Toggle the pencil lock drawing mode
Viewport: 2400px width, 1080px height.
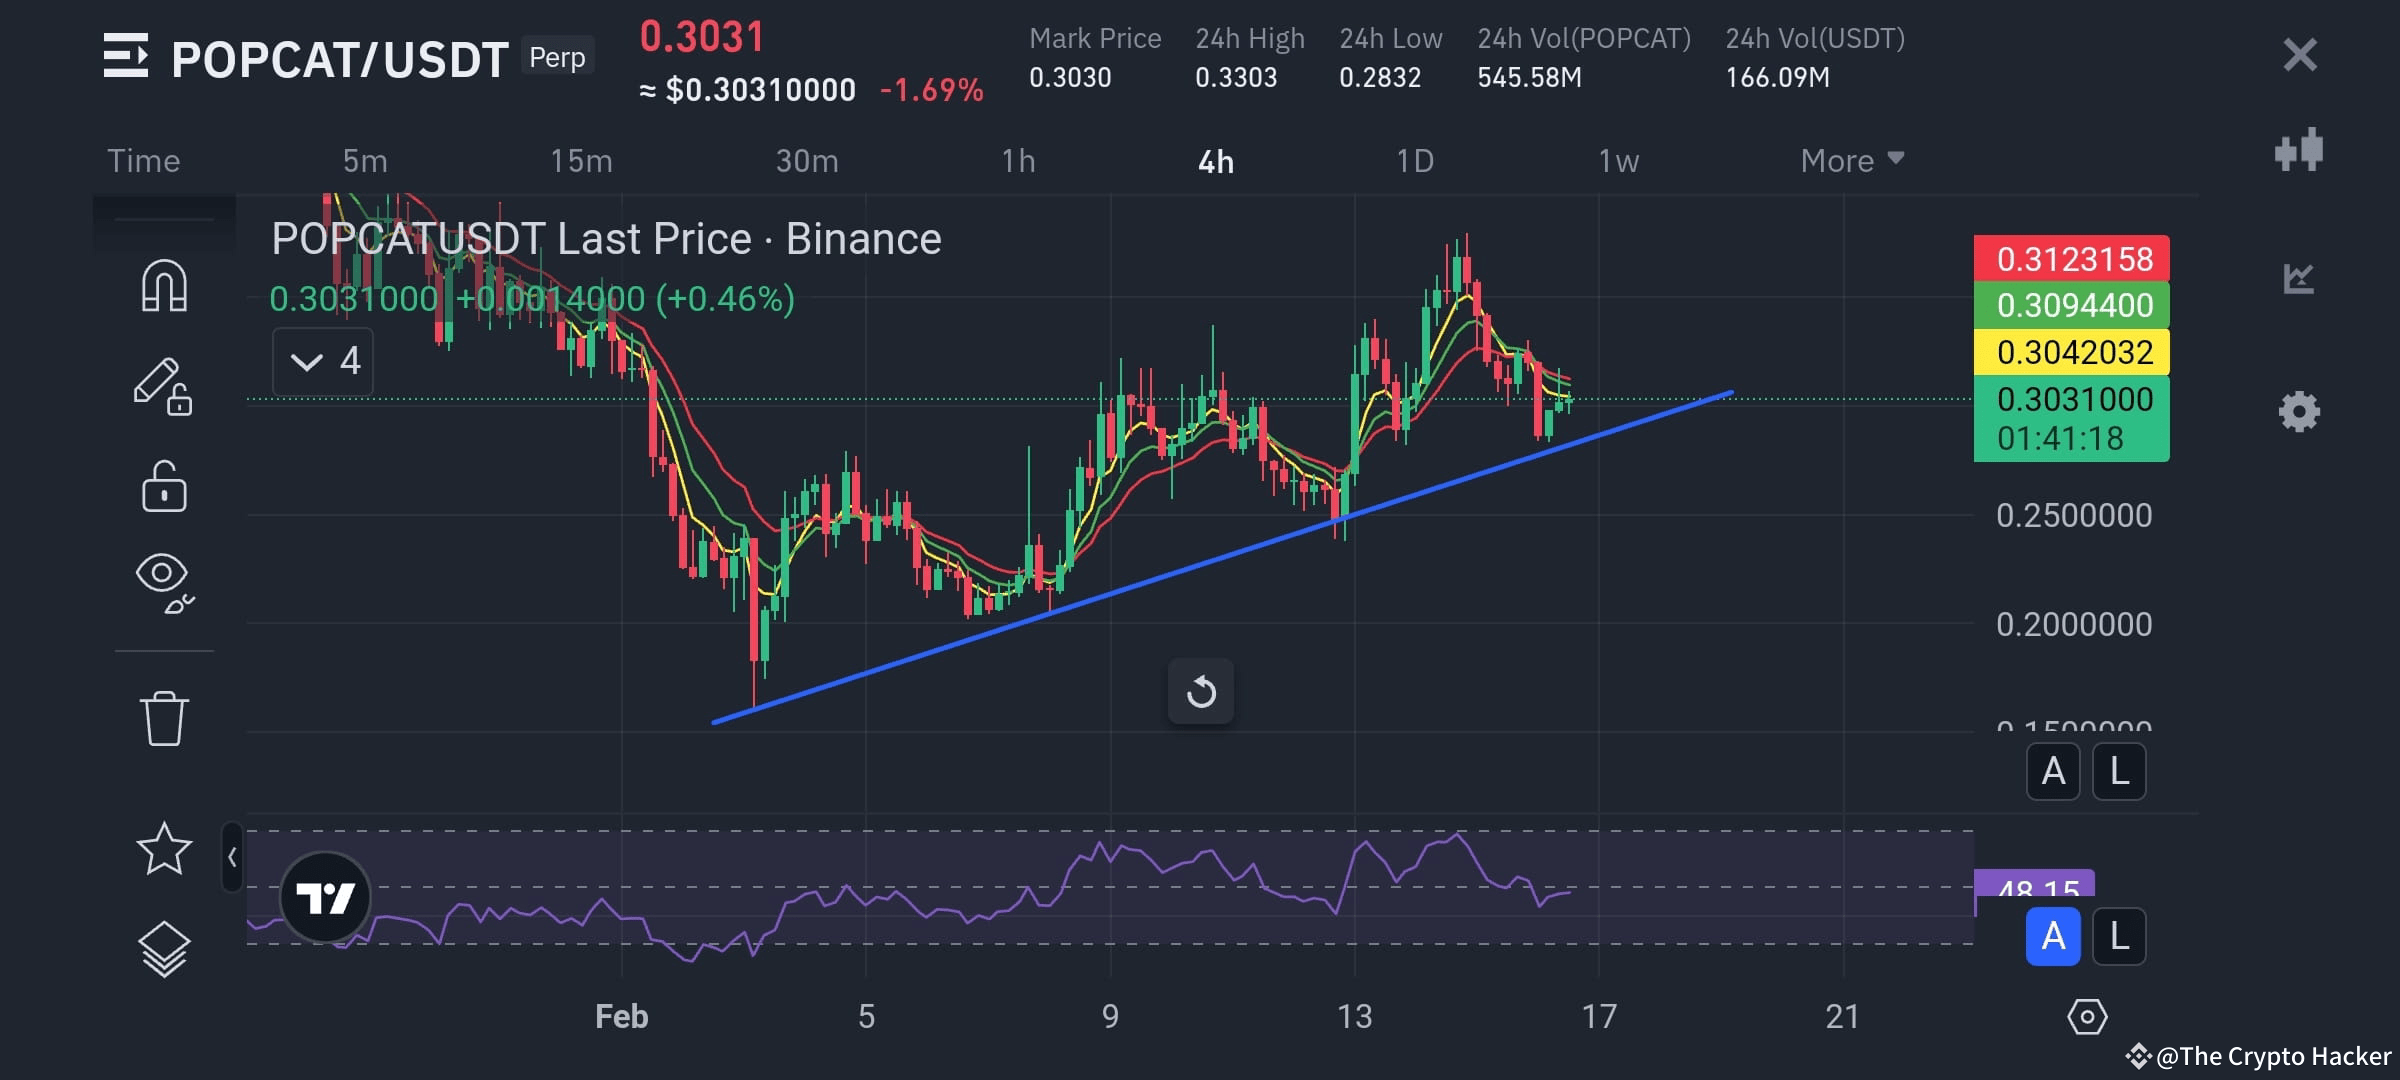163,386
